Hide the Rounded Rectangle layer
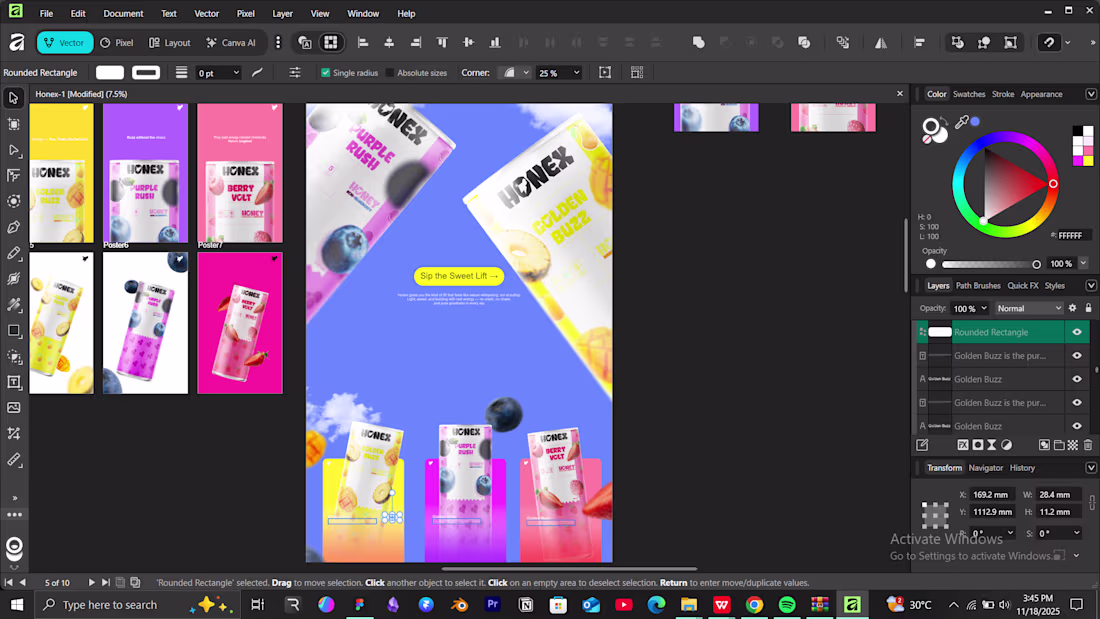Image resolution: width=1100 pixels, height=619 pixels. coord(1077,332)
